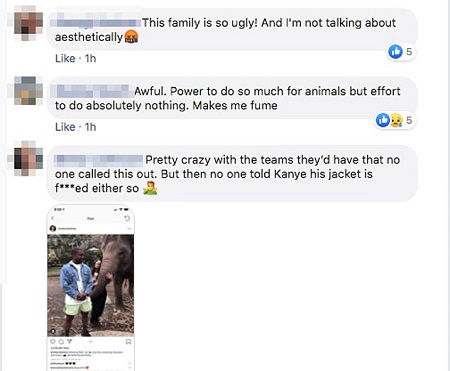The height and width of the screenshot is (371, 450).
Task: Click the blurred author name on 'Pretty crazy' comment
Action: pyautogui.click(x=98, y=160)
